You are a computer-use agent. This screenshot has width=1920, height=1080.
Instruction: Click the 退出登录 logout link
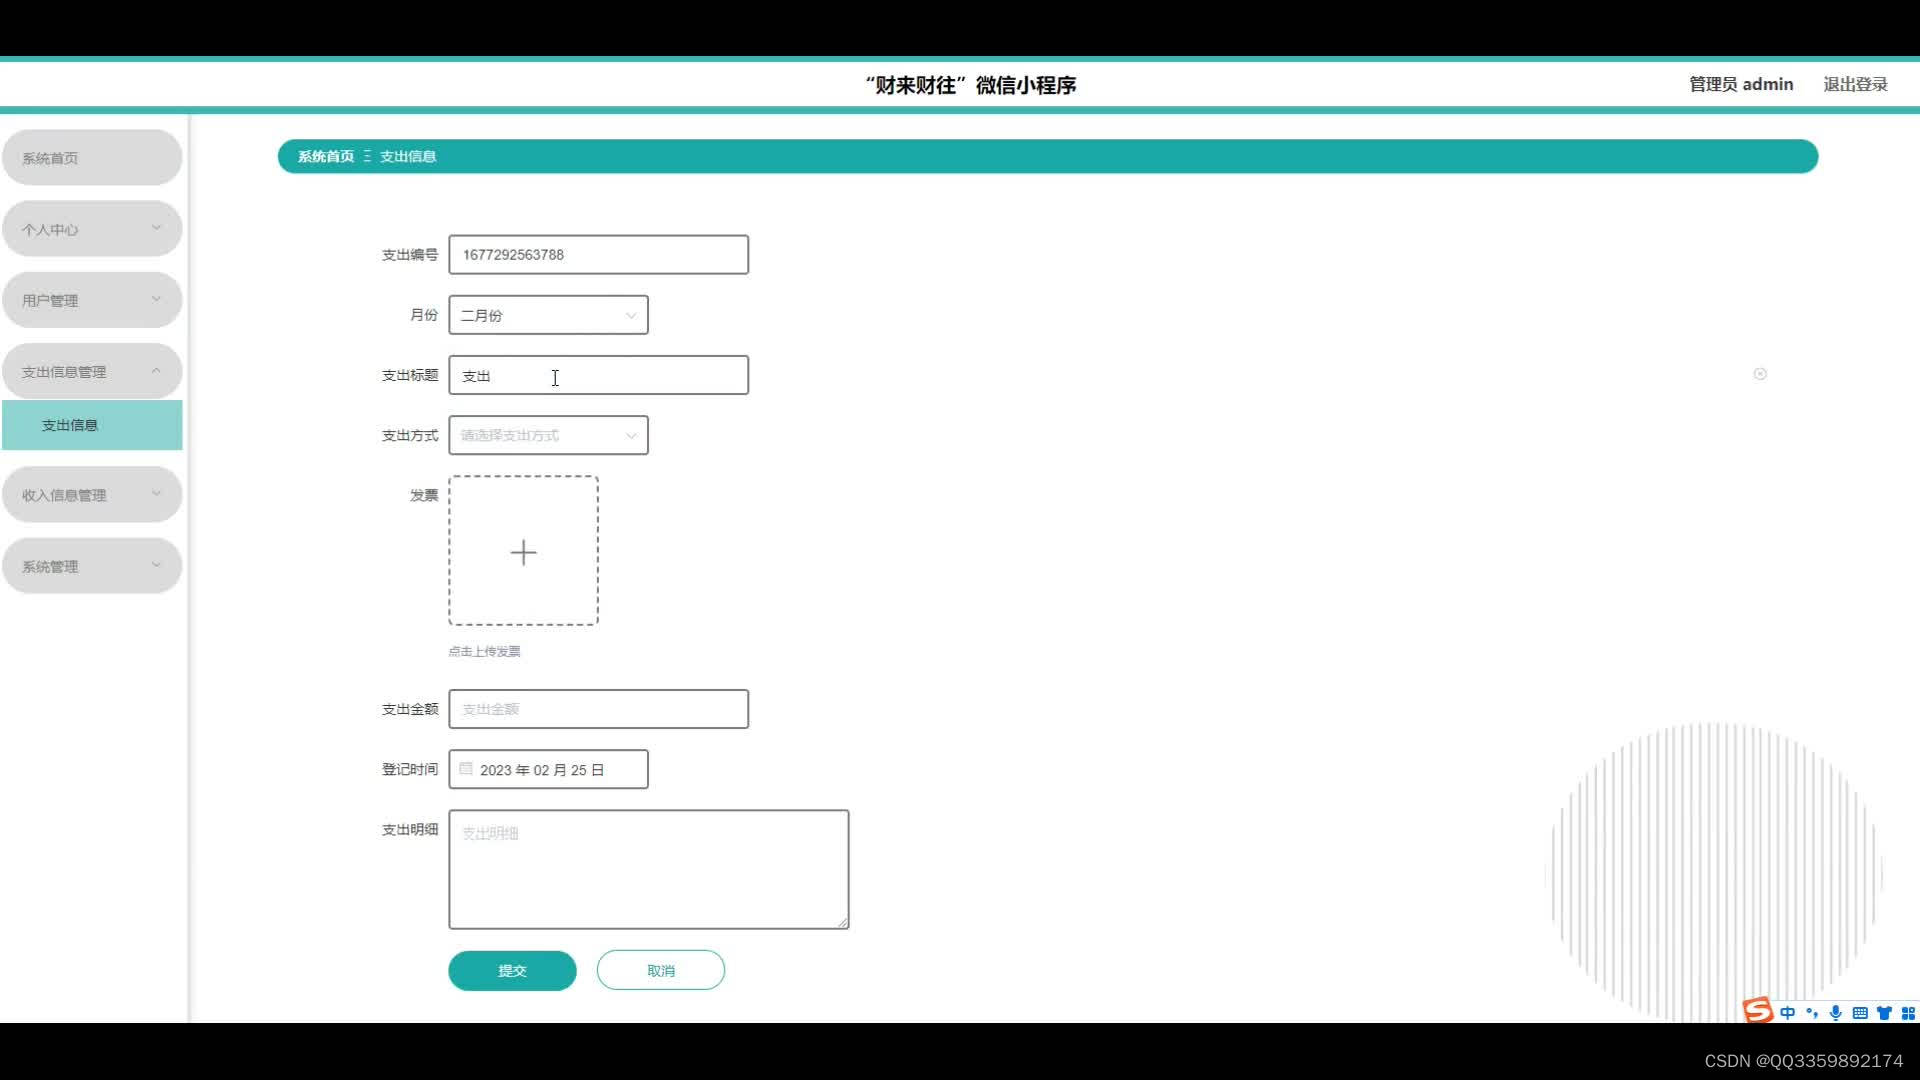pos(1855,83)
